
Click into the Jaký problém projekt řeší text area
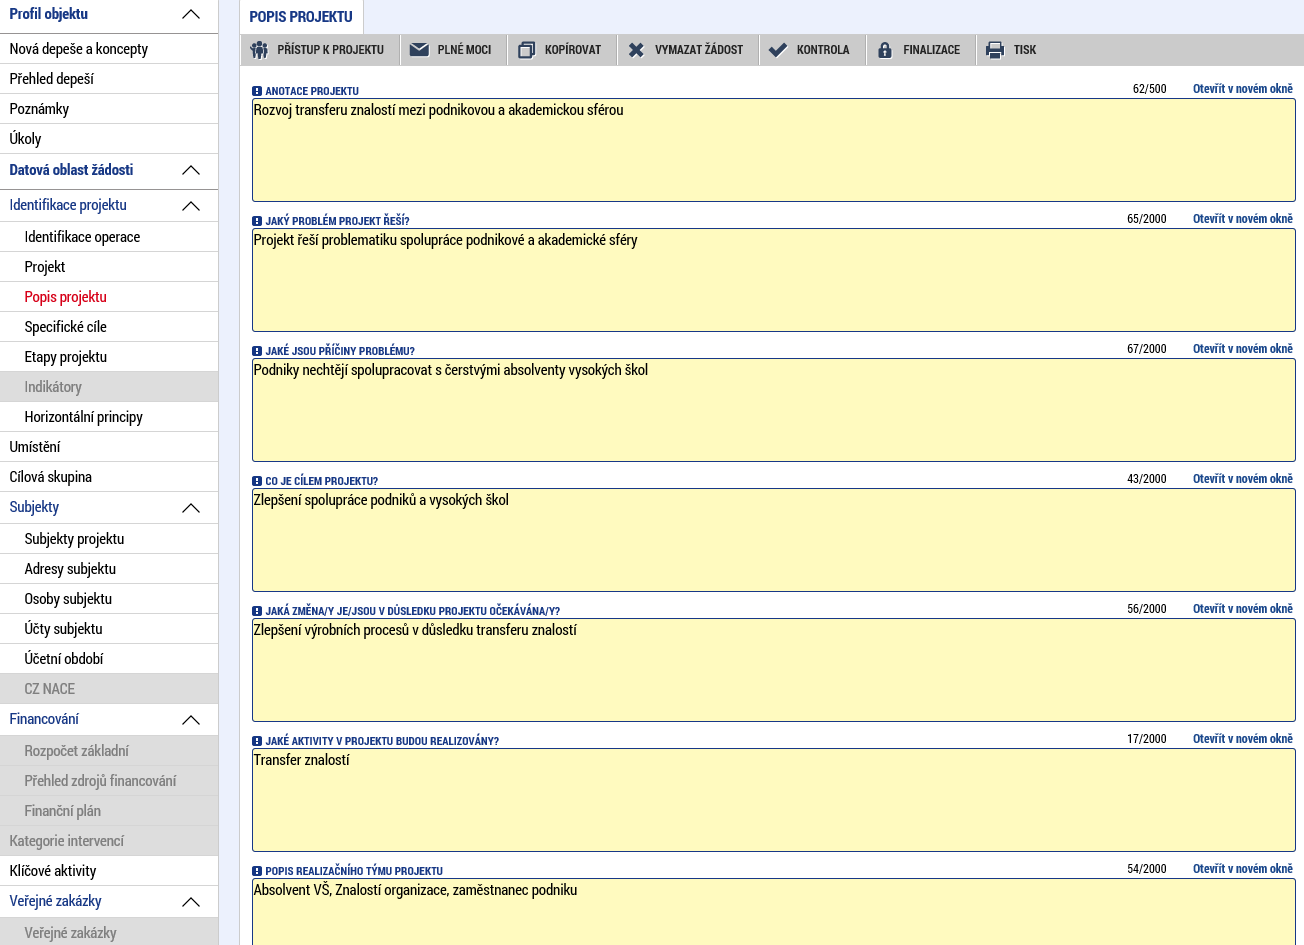point(774,280)
